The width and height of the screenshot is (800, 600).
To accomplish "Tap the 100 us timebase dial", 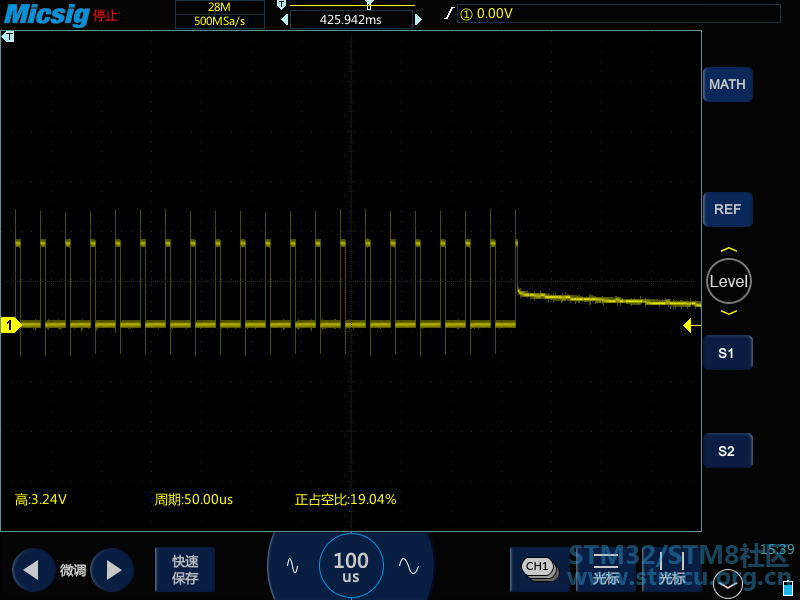I will [x=351, y=566].
